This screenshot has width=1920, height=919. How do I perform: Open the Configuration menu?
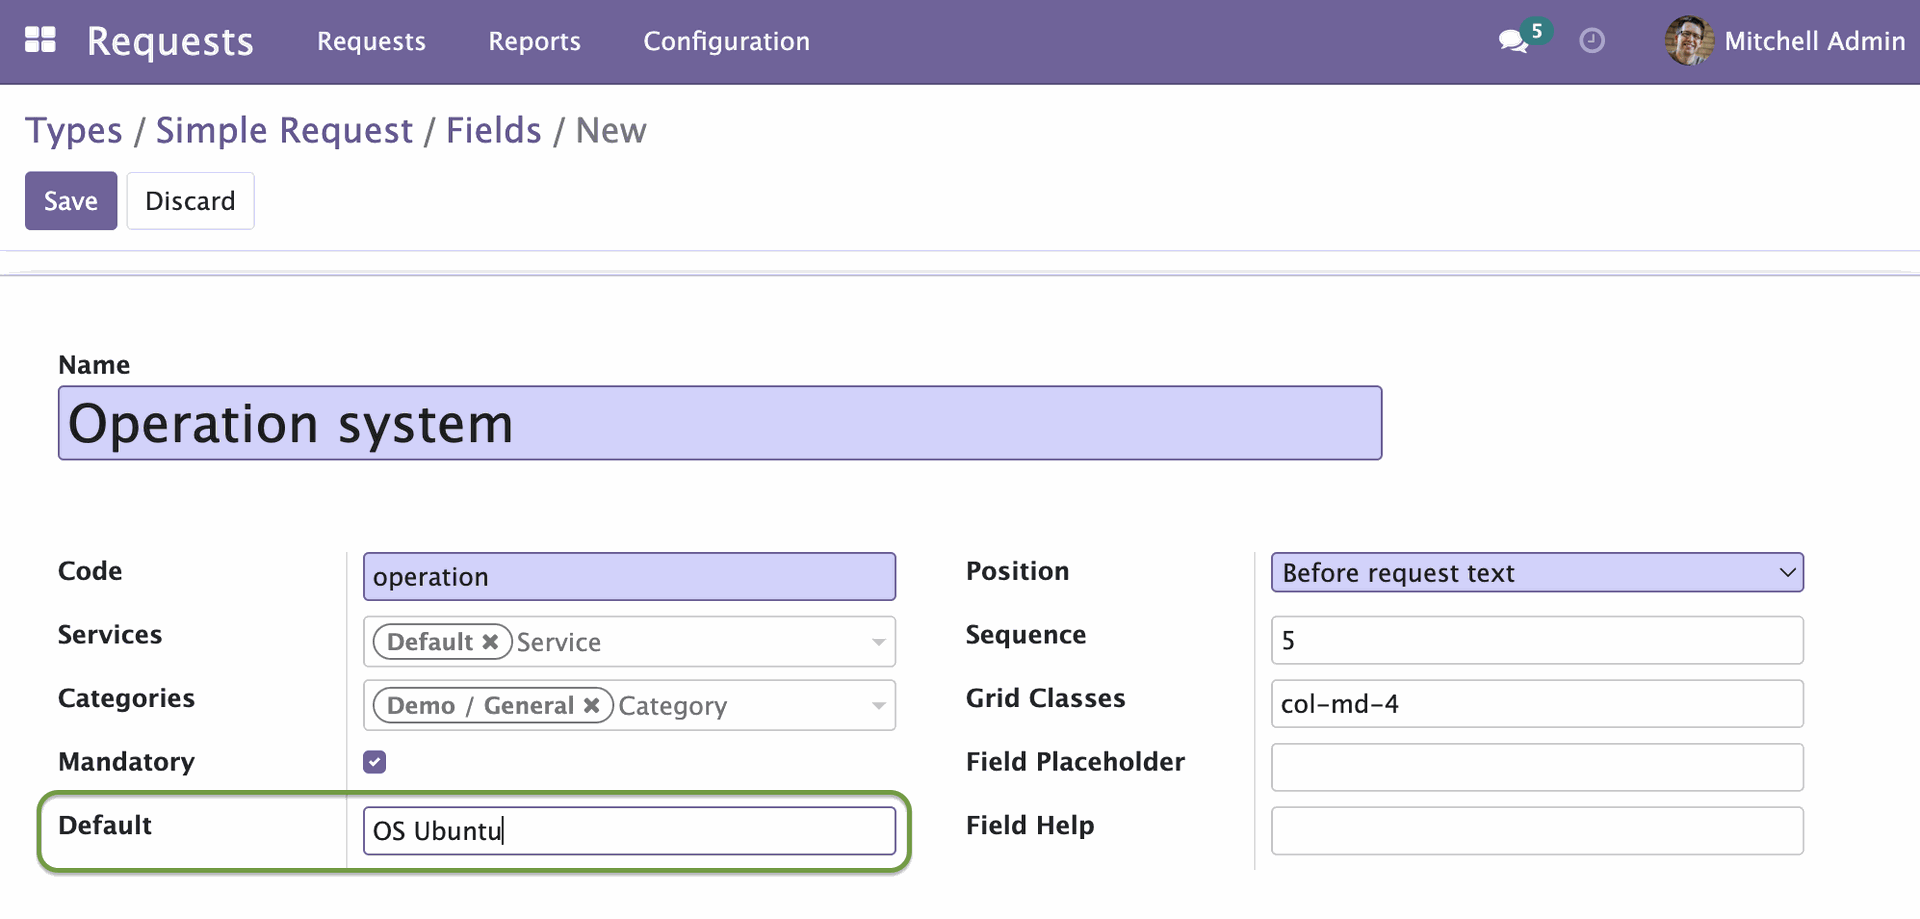click(726, 41)
